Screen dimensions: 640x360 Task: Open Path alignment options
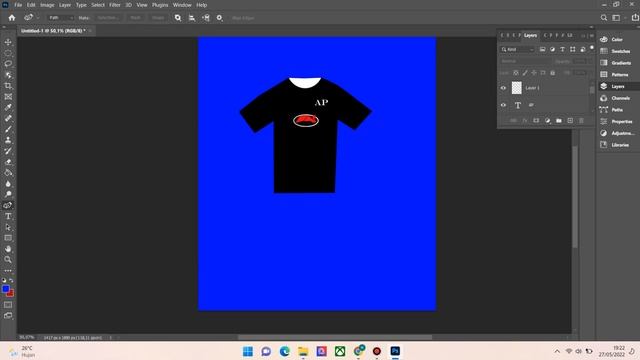[x=192, y=18]
